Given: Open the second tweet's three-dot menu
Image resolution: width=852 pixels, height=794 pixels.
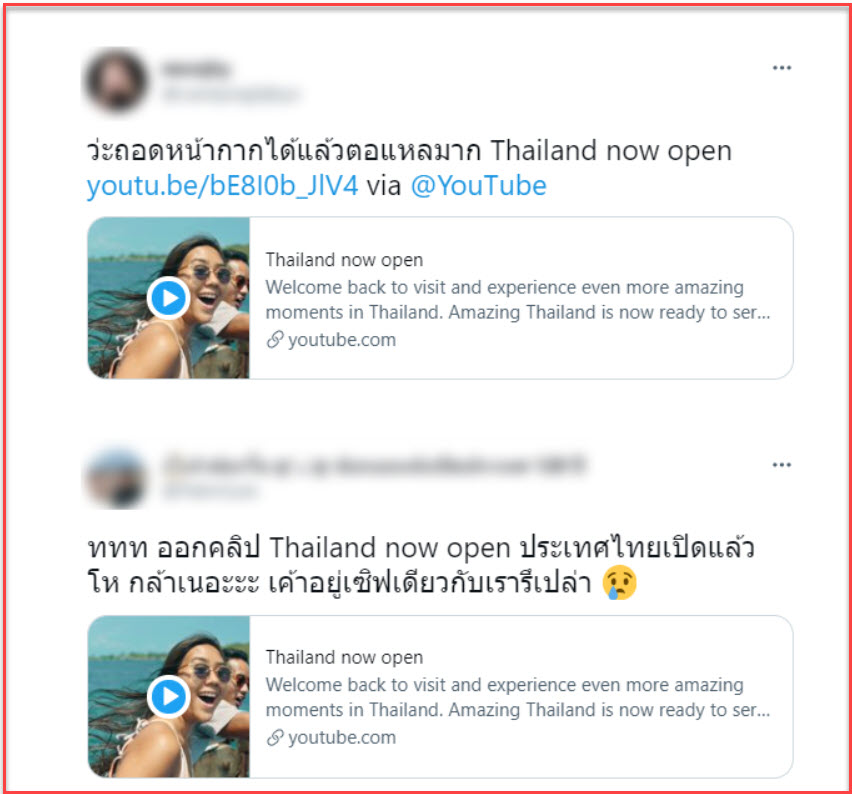Looking at the screenshot, I should tap(781, 465).
